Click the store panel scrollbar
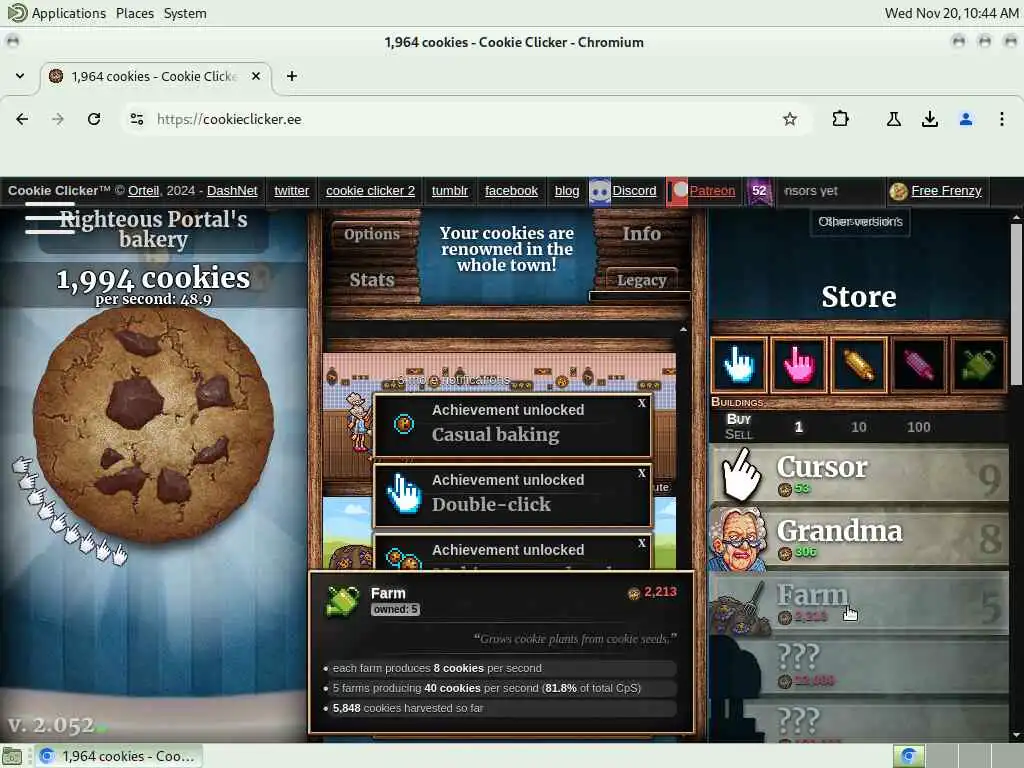Viewport: 1024px width, 768px height. pos(1016,304)
